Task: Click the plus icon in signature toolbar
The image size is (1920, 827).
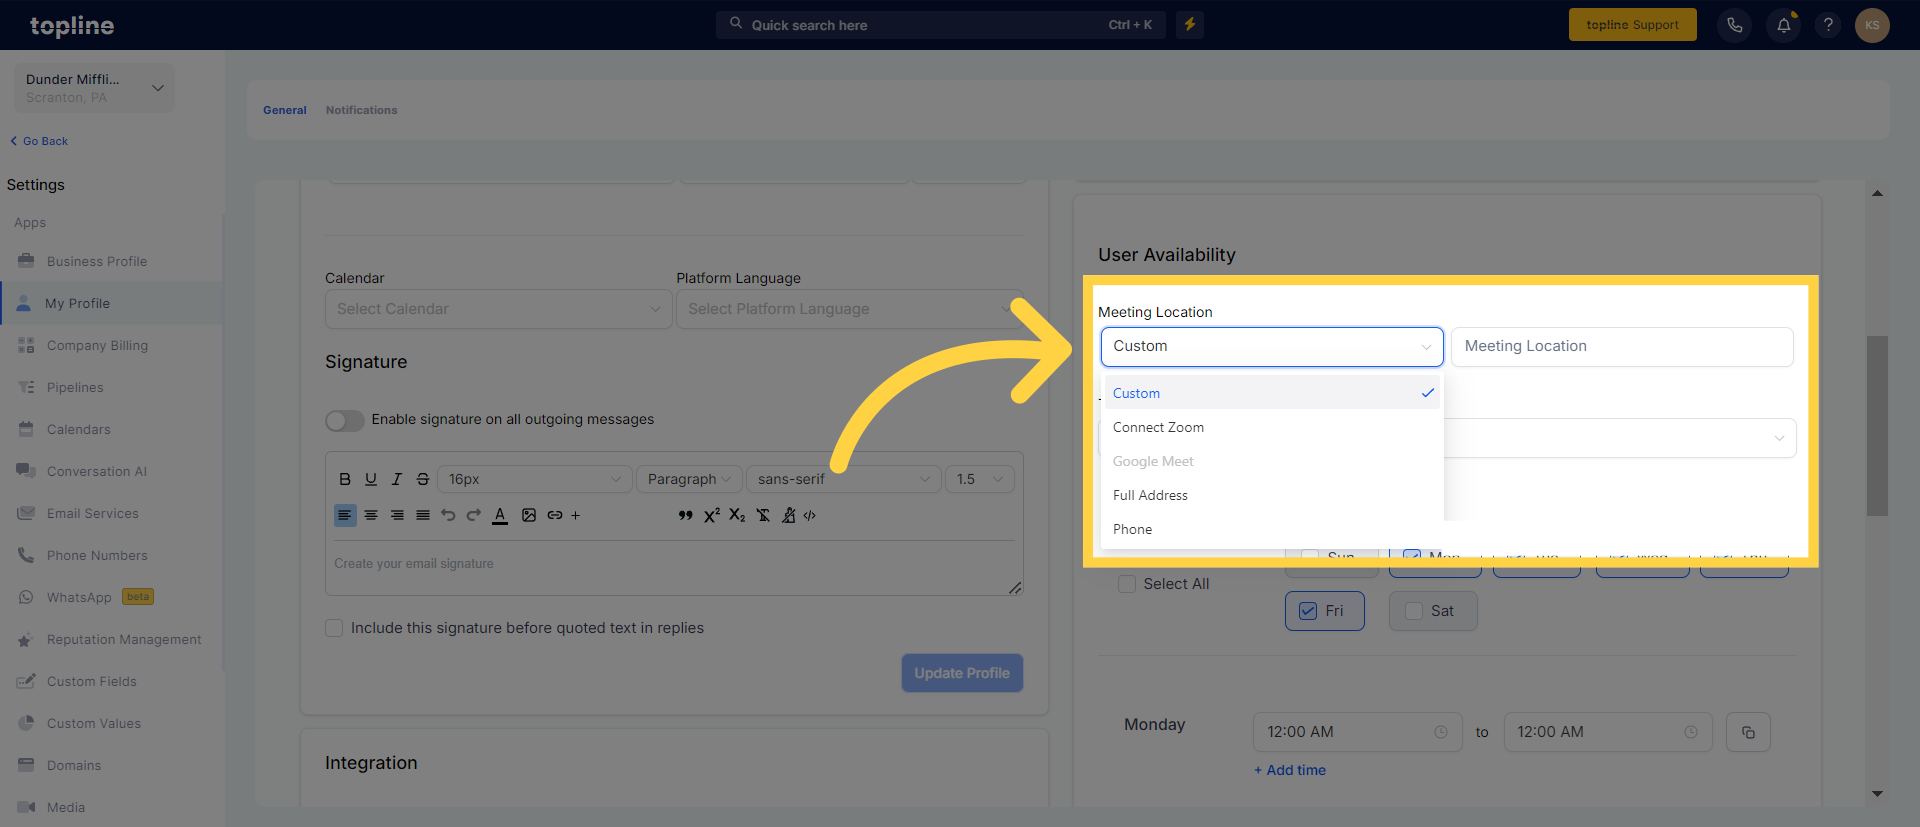Action: tap(575, 516)
